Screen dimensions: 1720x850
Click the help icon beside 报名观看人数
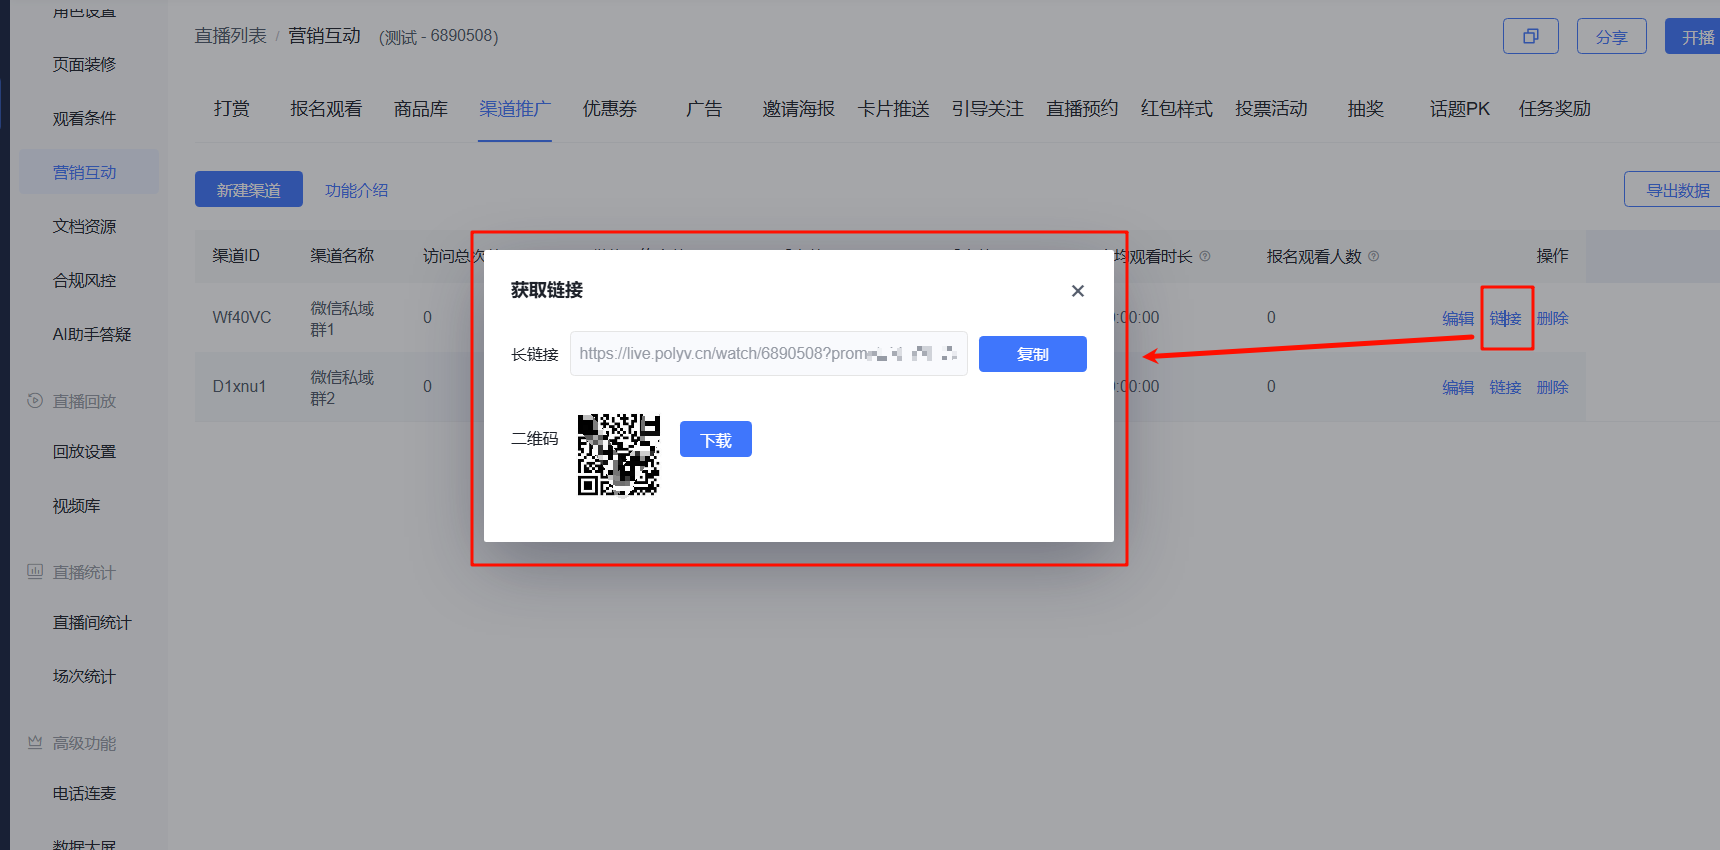tap(1374, 256)
